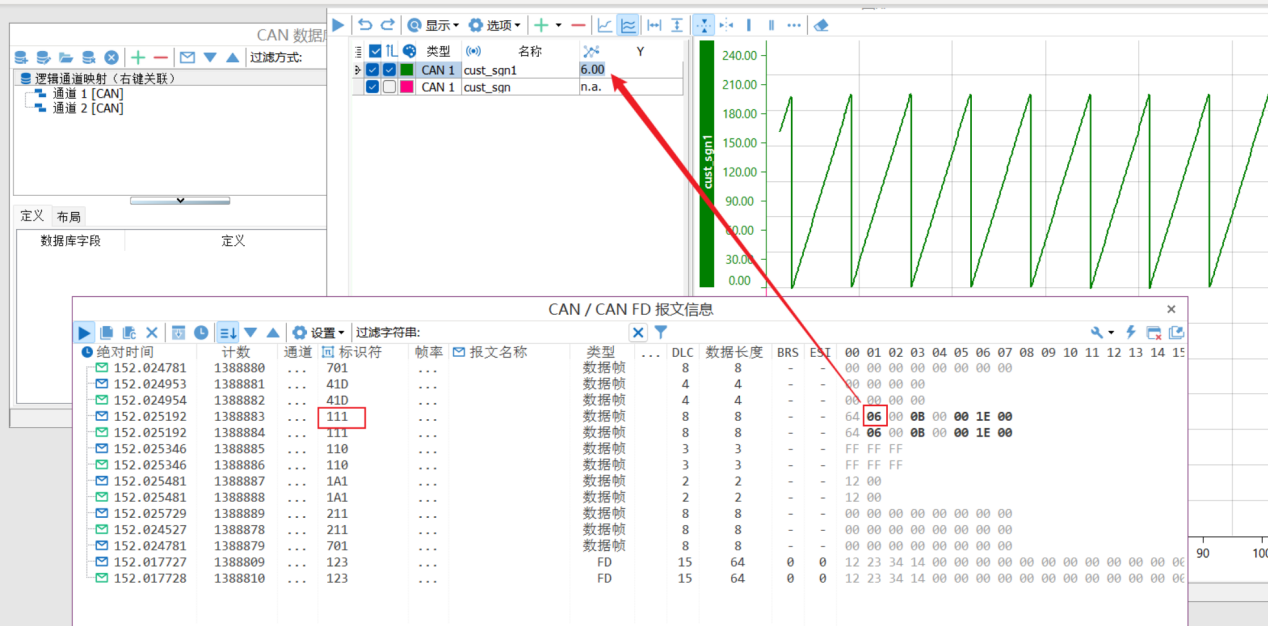Click the edit database icon in CAN database panel
1268x626 pixels.
click(43, 57)
